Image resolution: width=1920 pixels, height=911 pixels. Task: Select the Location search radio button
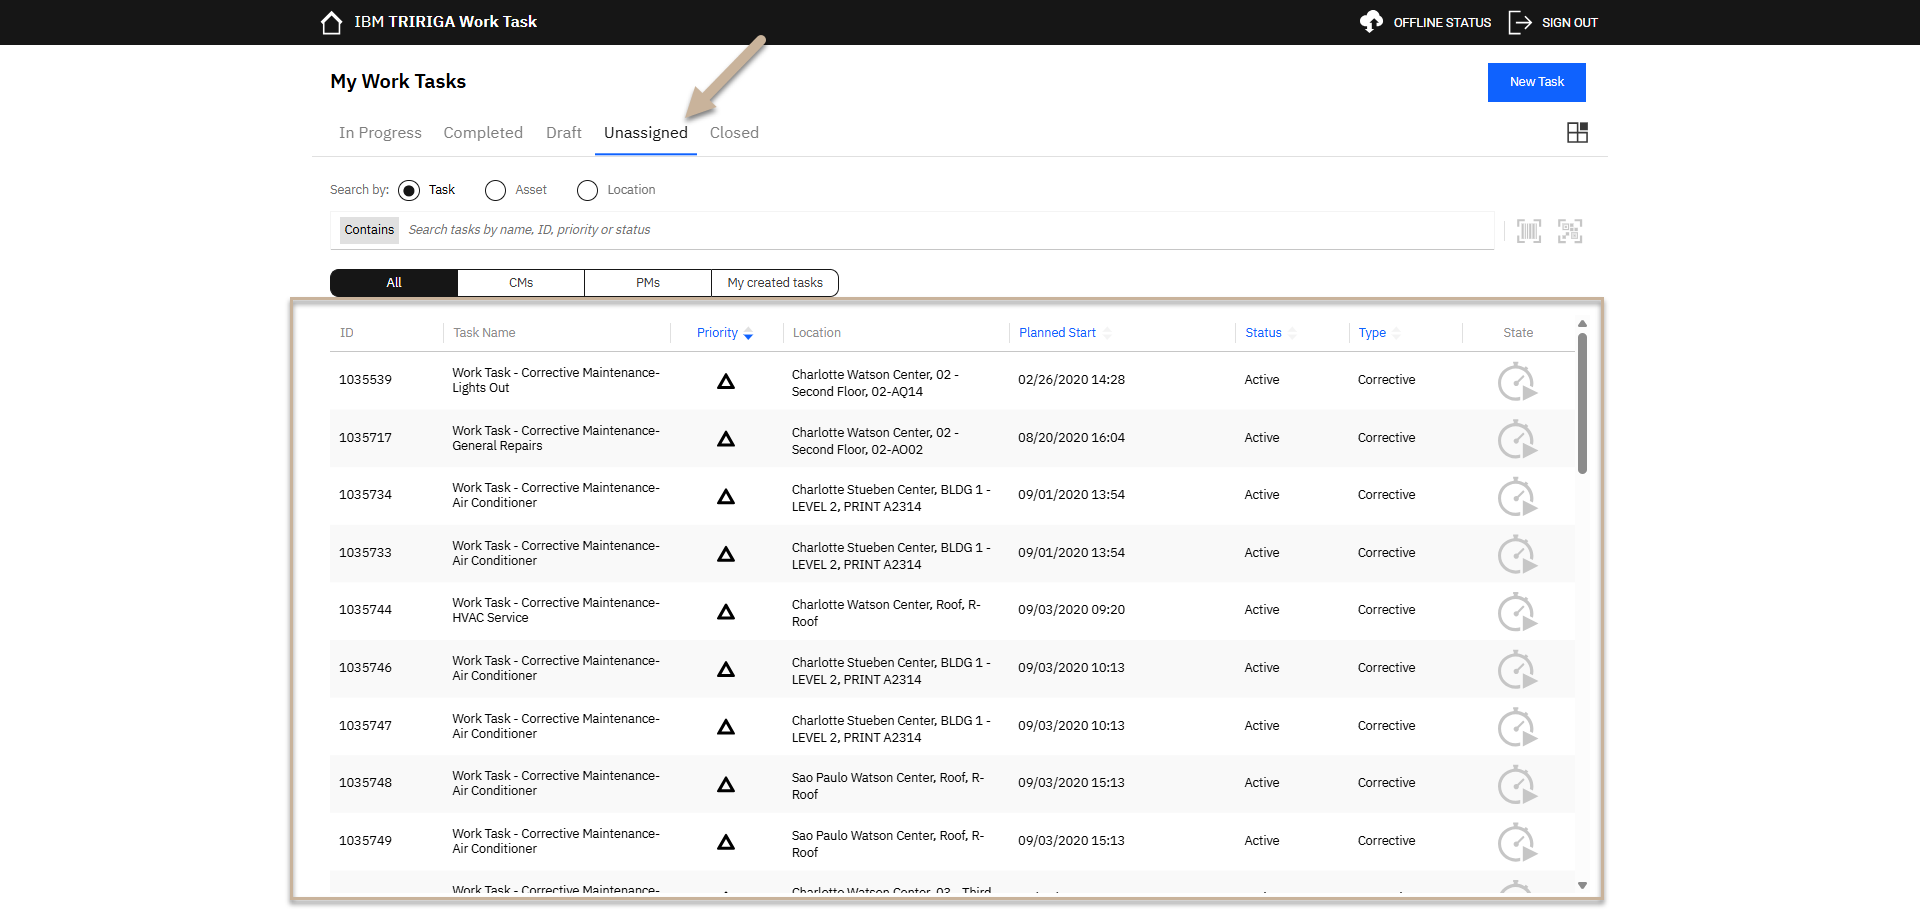pos(587,190)
